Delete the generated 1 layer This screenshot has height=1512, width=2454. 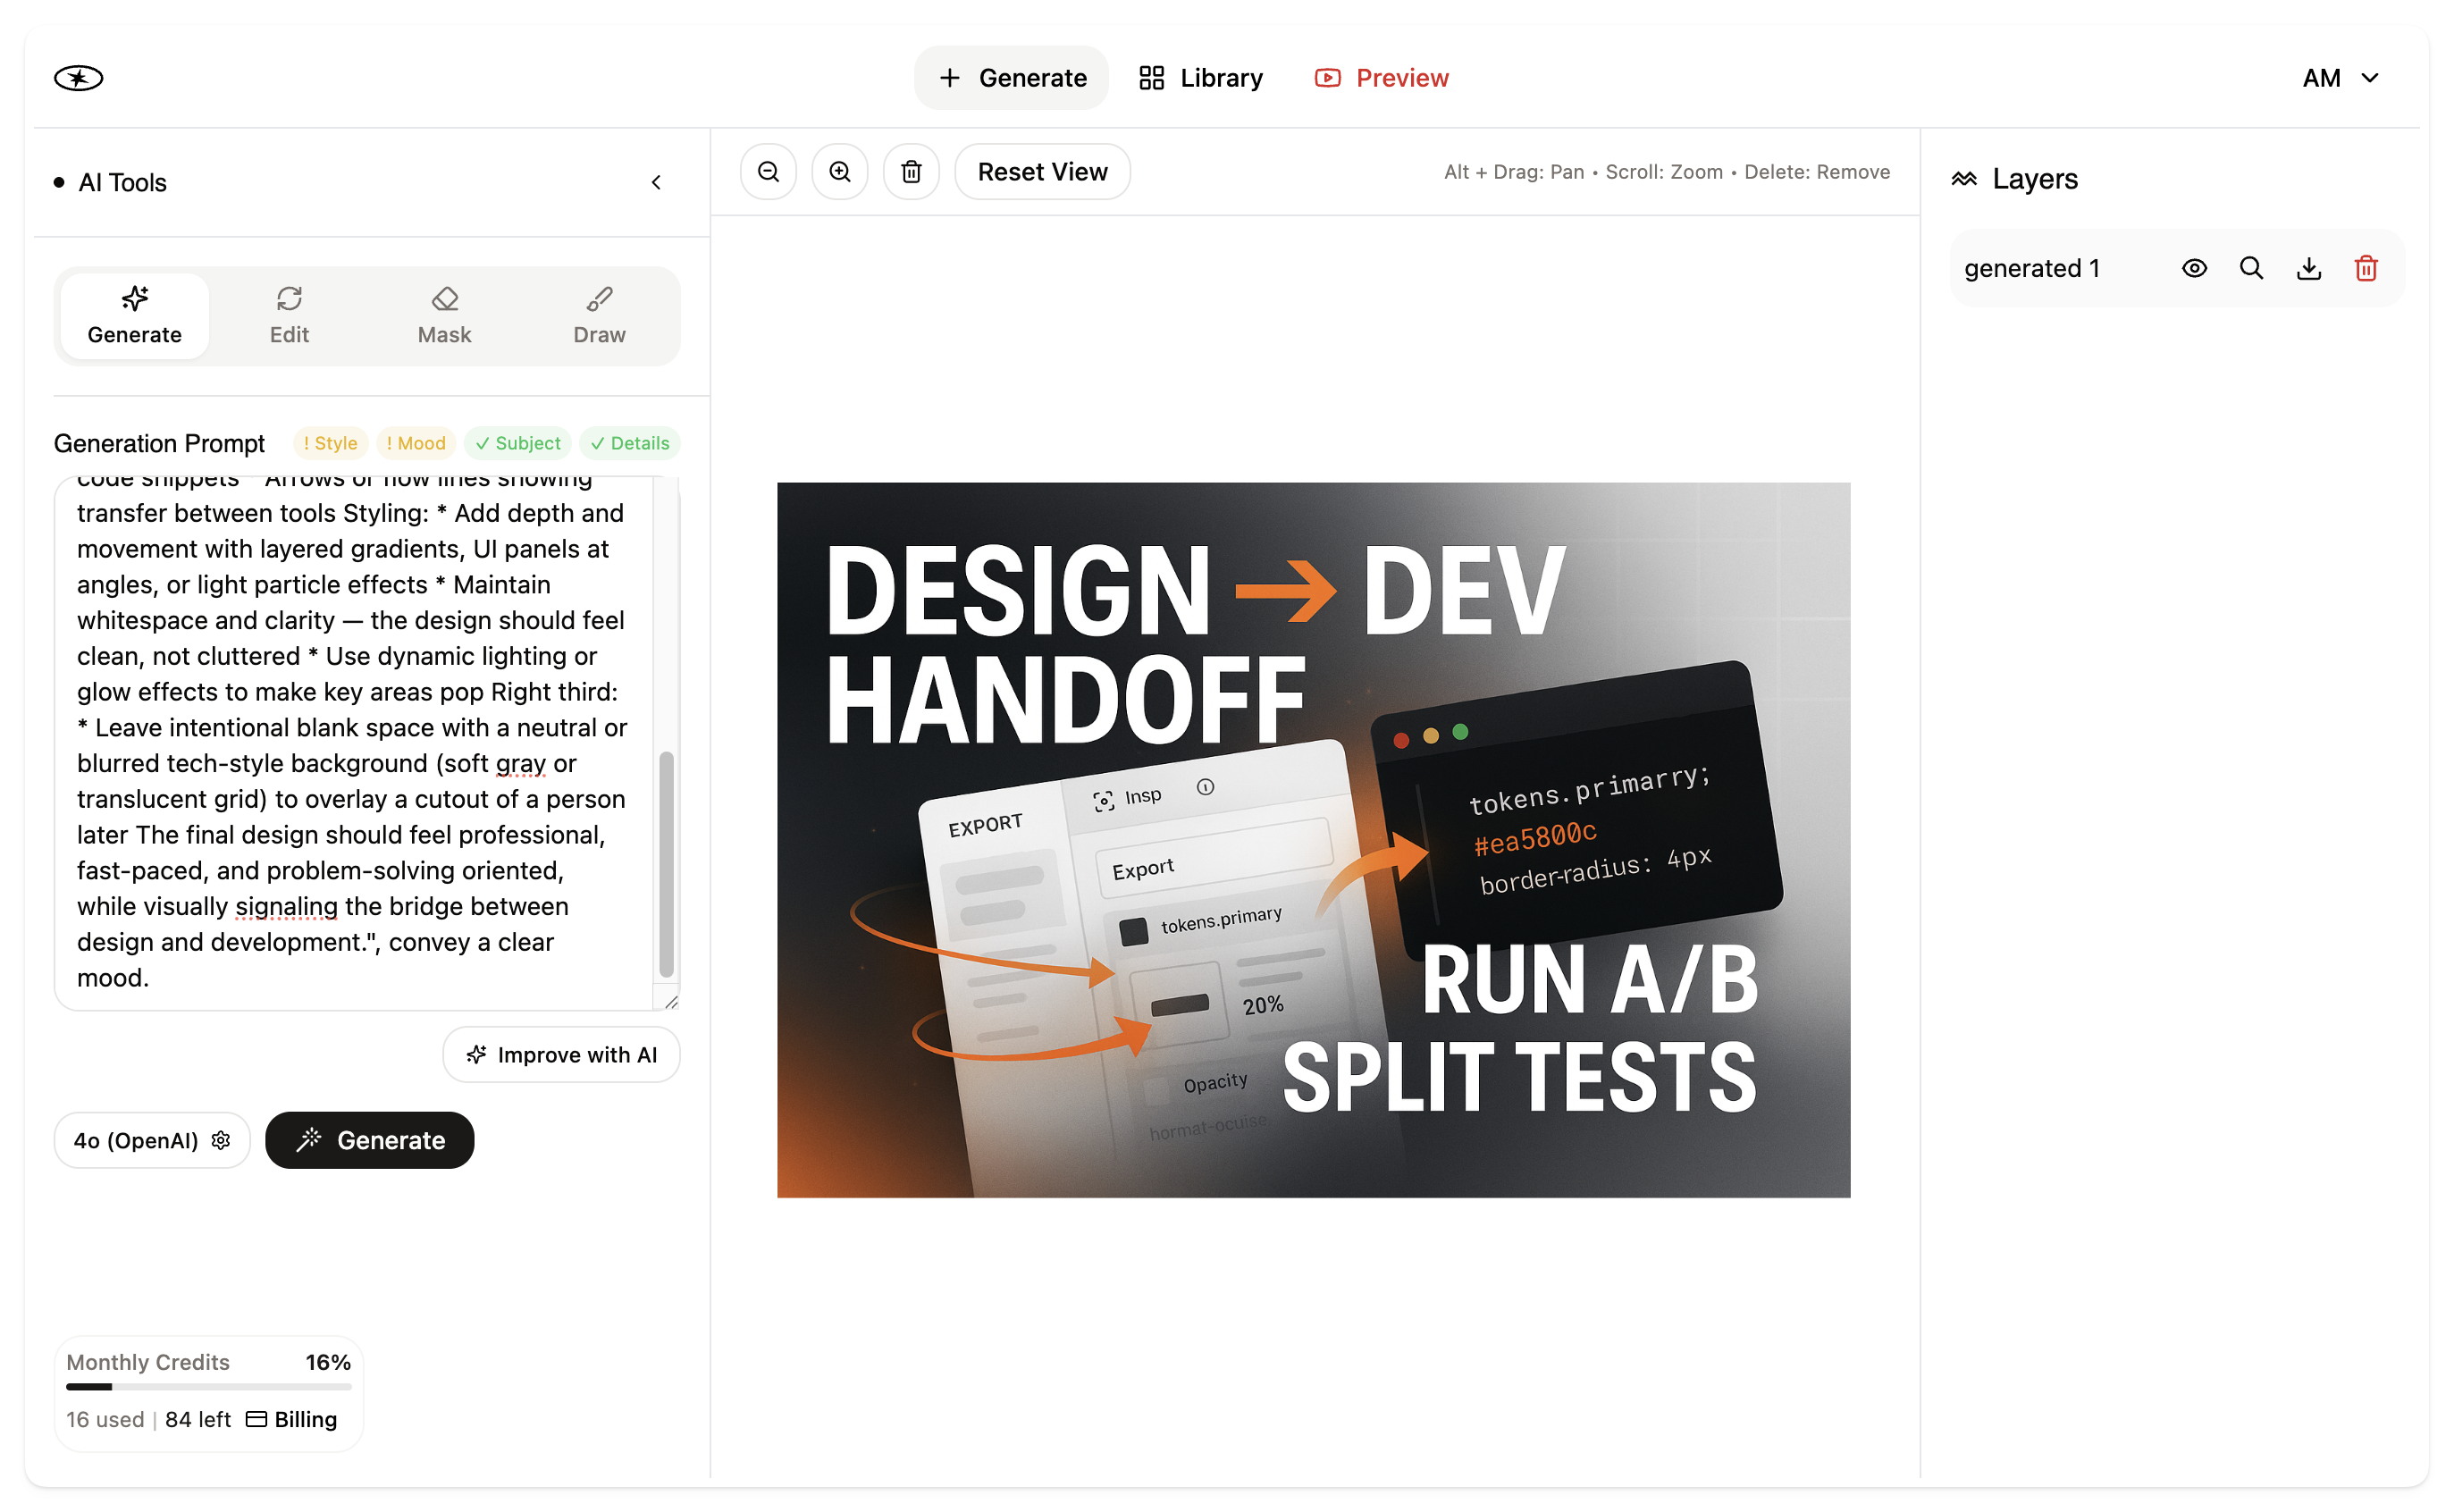click(x=2366, y=267)
